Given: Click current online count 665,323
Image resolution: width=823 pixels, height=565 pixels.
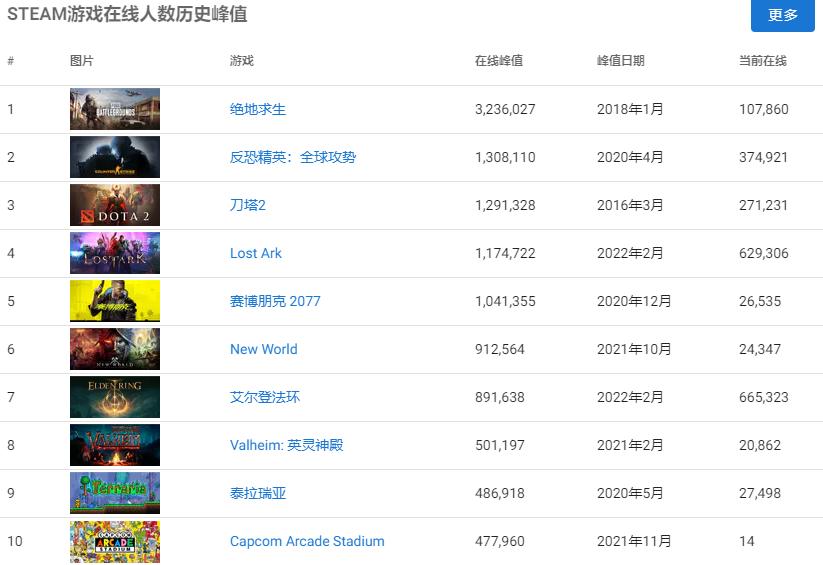Looking at the screenshot, I should (x=764, y=397).
